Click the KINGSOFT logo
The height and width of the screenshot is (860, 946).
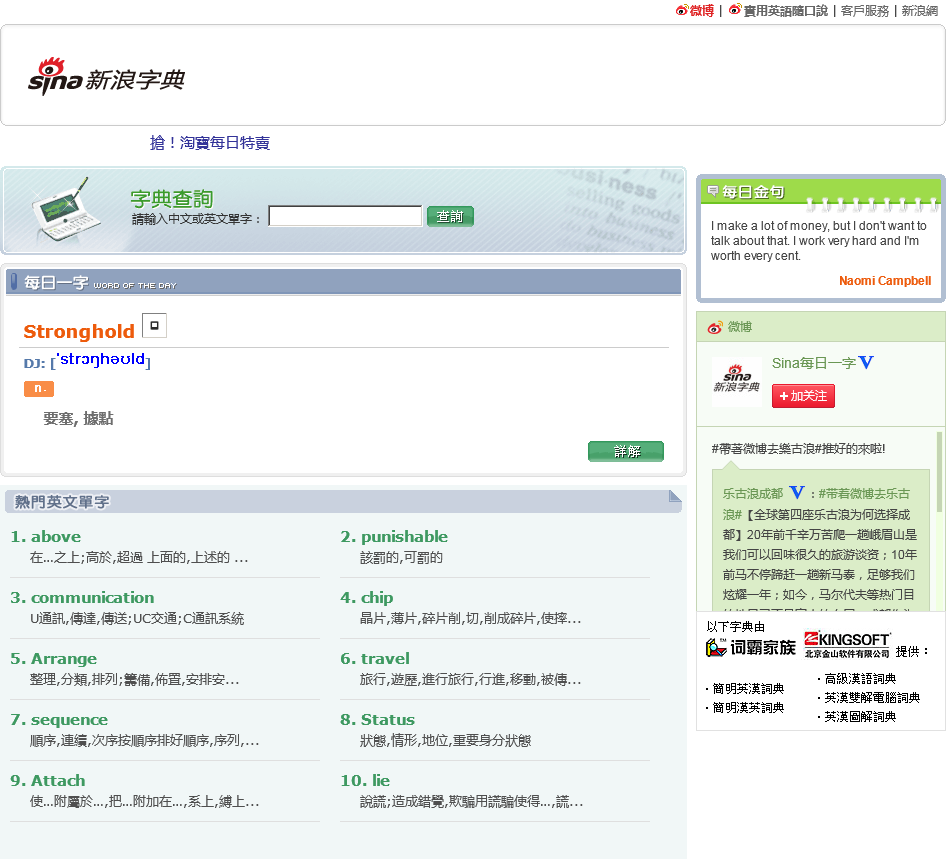point(846,644)
